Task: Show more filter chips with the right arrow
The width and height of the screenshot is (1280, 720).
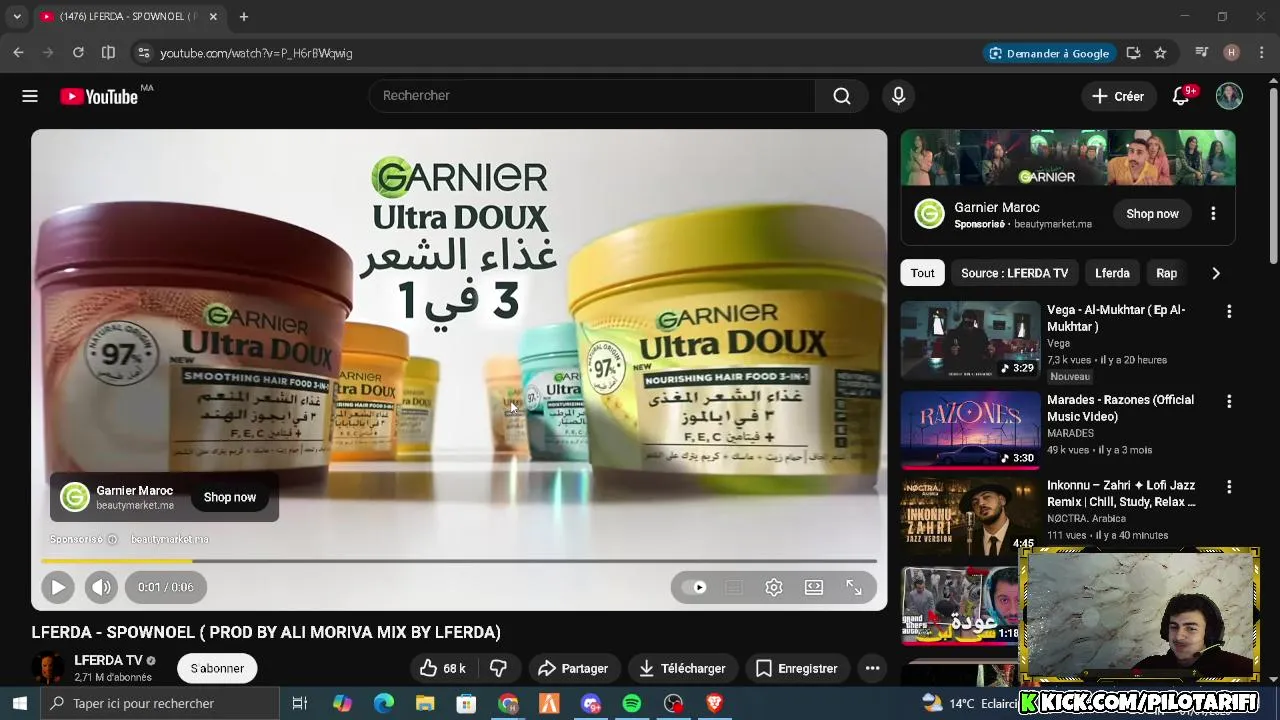Action: pos(1216,273)
